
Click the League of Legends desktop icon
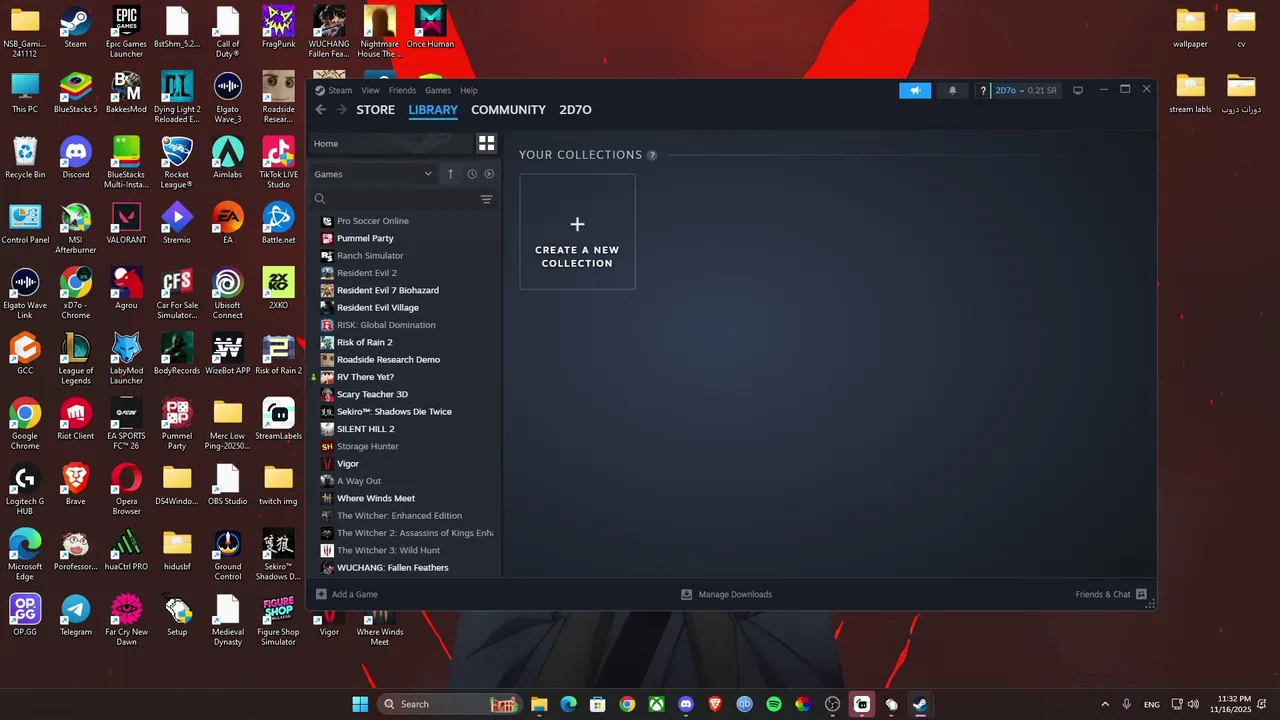75,358
